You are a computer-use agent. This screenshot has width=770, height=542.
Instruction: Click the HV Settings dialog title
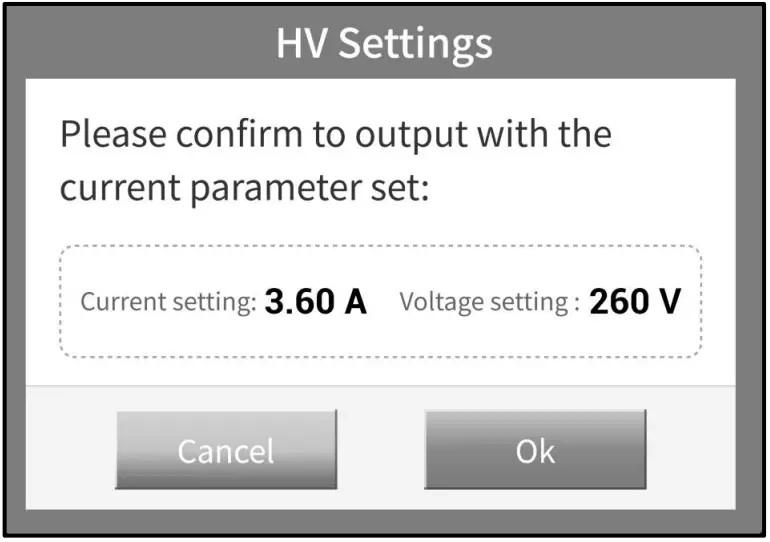[x=384, y=44]
